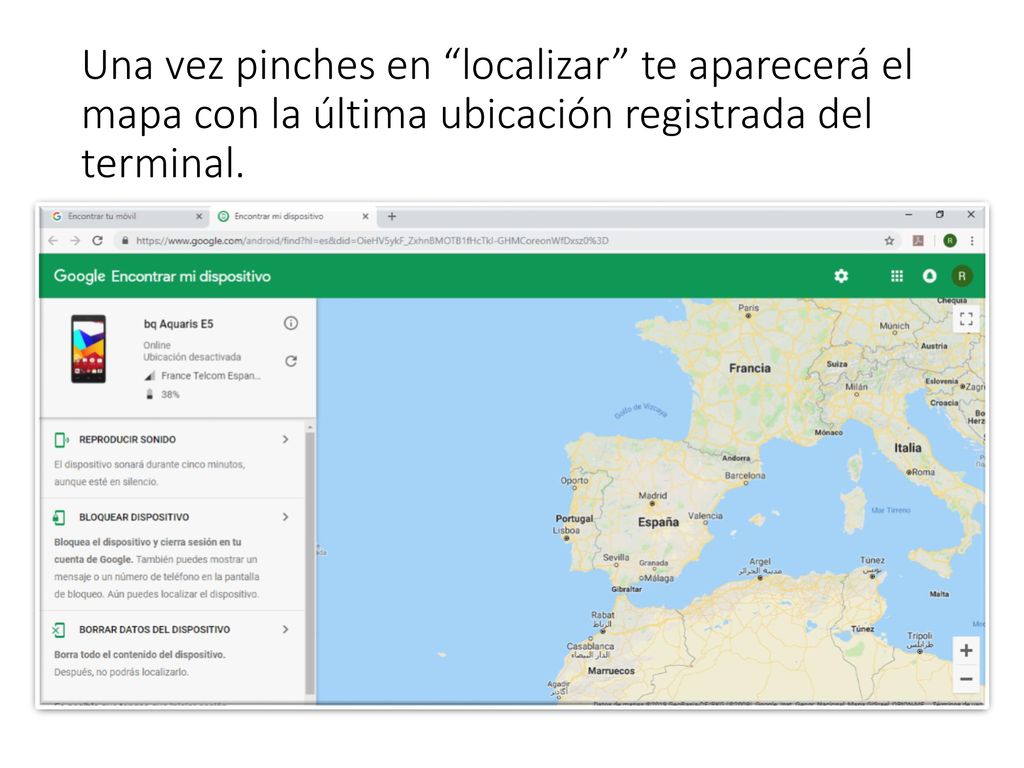Click the play sound phone icon

point(61,440)
